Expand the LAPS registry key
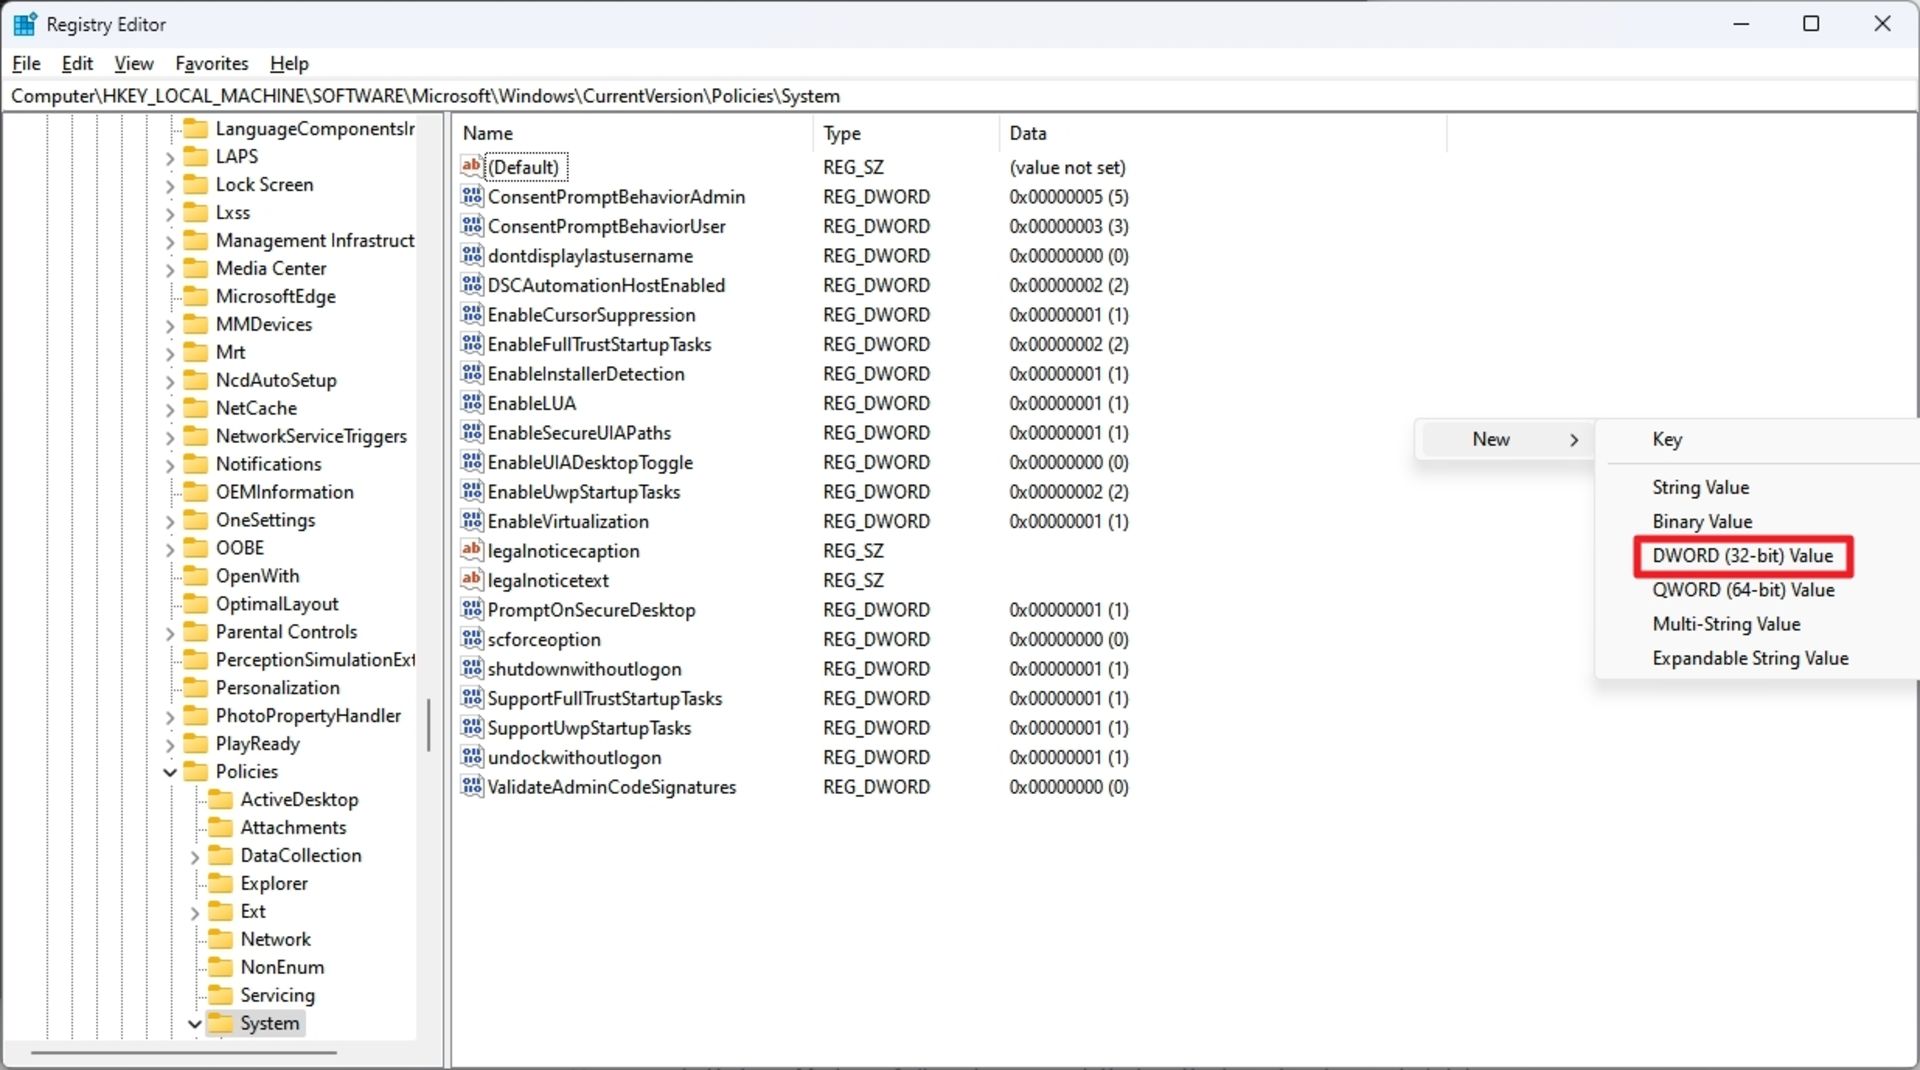1920x1070 pixels. point(170,157)
